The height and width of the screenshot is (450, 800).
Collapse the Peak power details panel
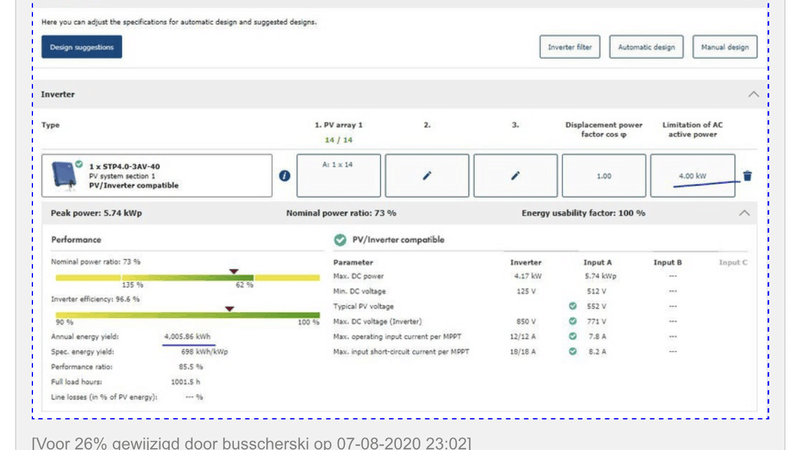click(x=743, y=213)
